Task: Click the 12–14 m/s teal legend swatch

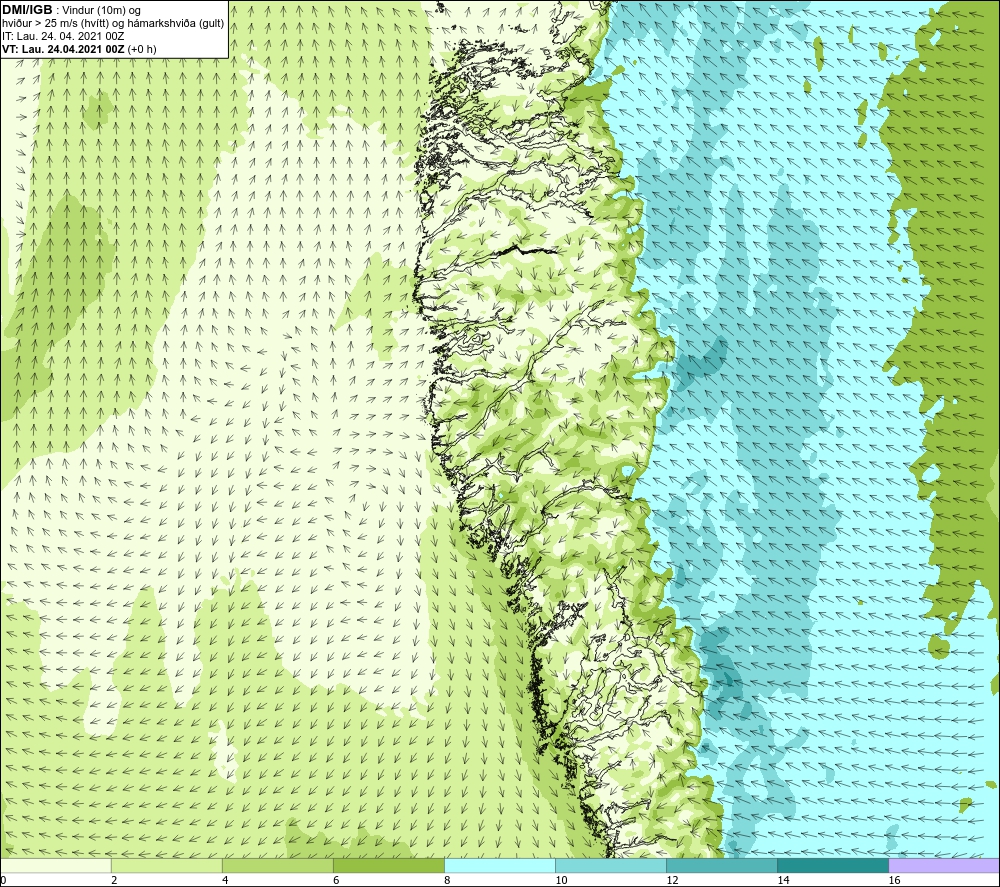Action: click(722, 865)
